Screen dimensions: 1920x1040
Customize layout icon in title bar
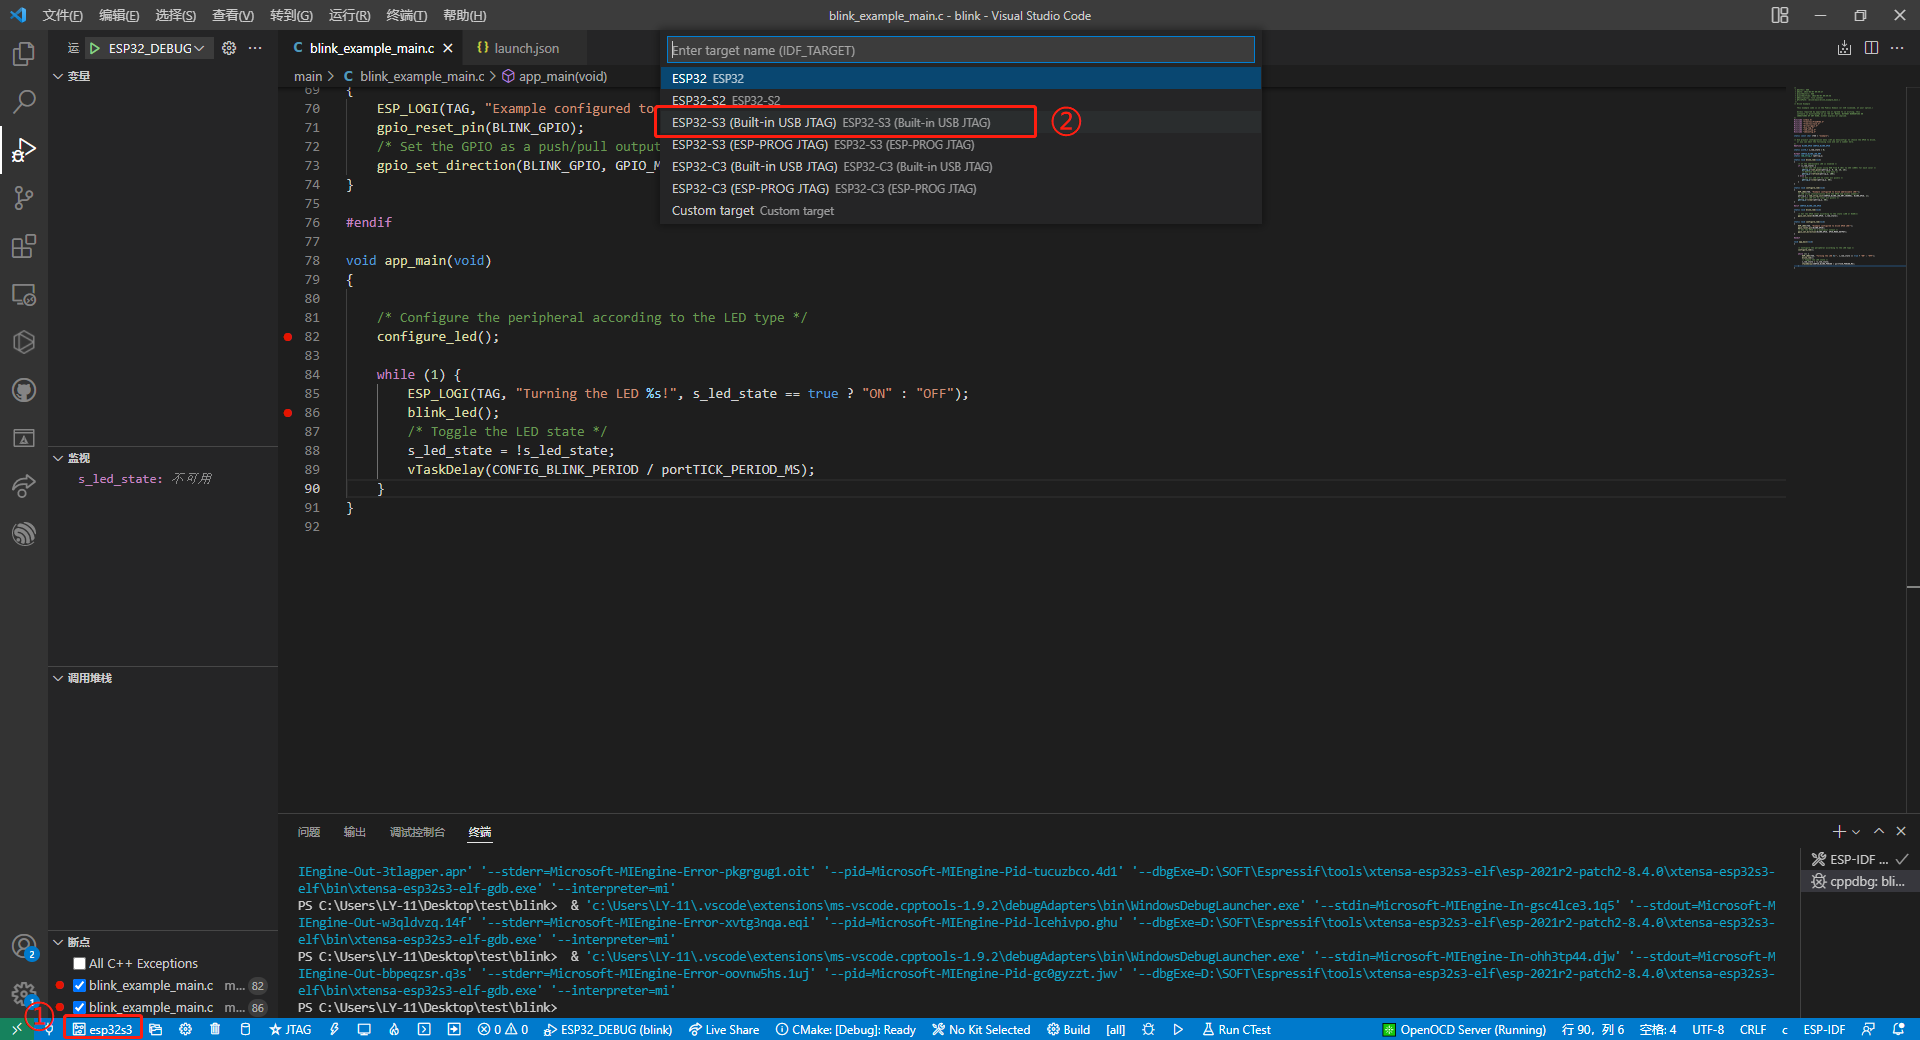pos(1780,15)
